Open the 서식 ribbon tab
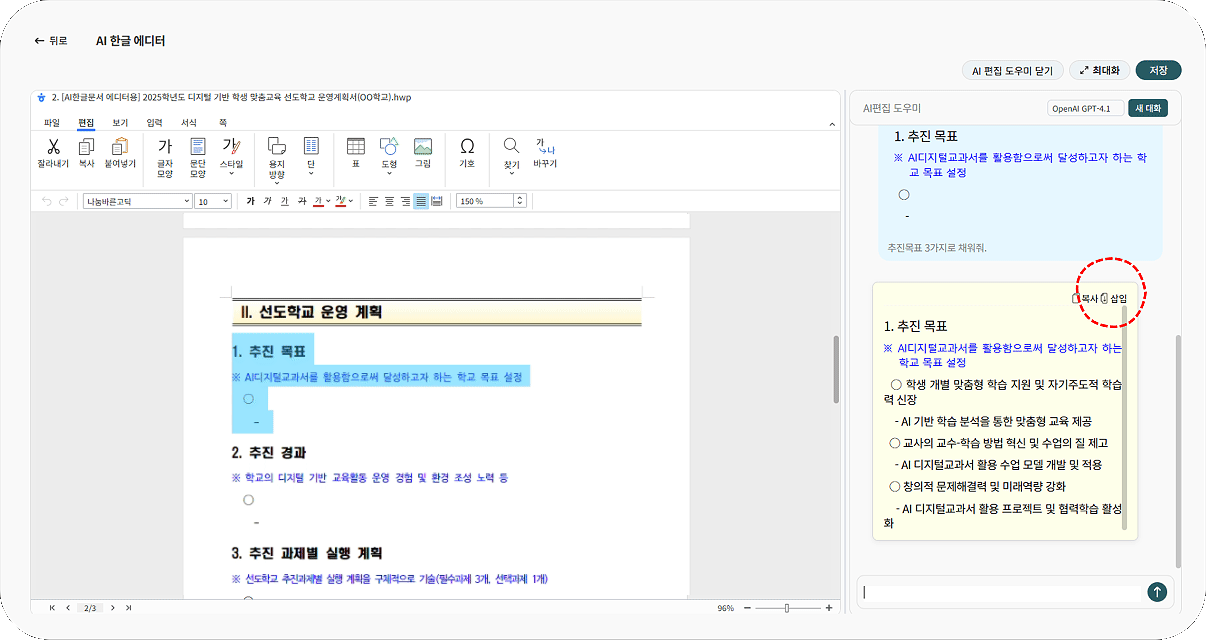Screen dimensions: 1206x640 188,122
